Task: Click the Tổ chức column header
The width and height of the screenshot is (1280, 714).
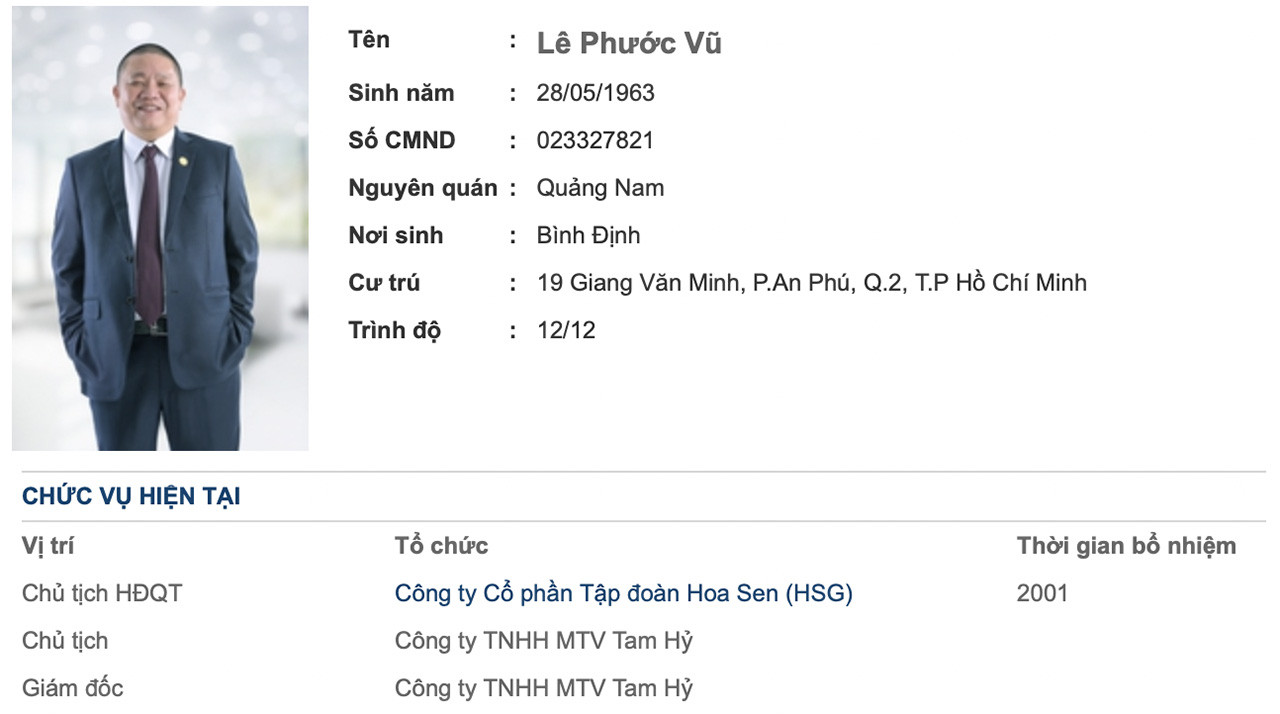Action: (441, 546)
